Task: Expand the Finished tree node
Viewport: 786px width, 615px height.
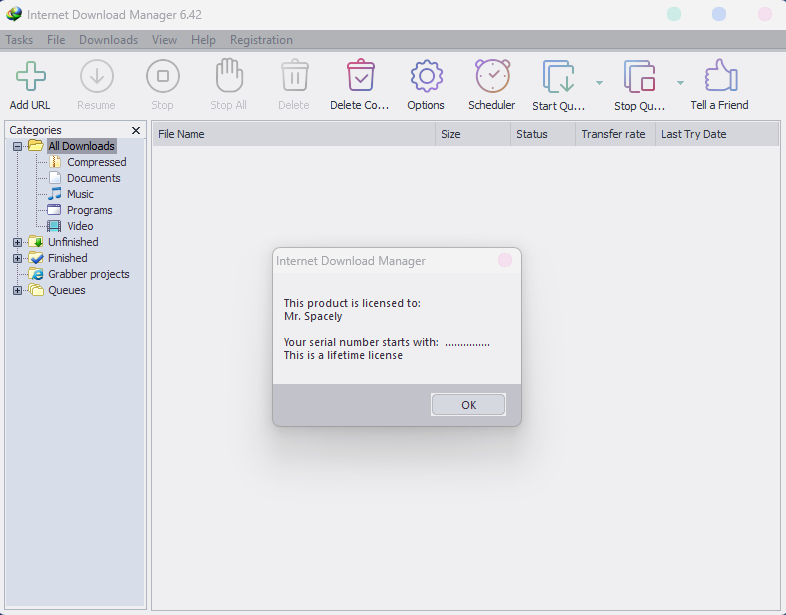Action: [x=18, y=258]
